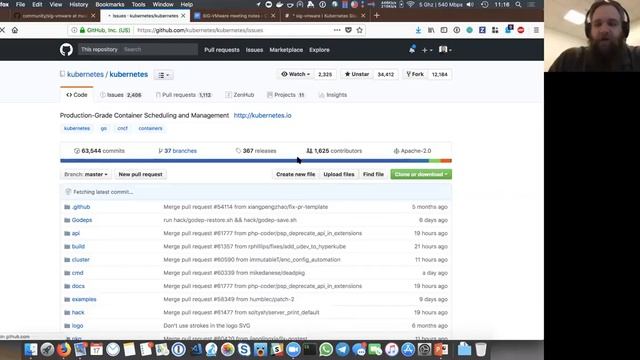The height and width of the screenshot is (360, 640).
Task: Close the Issues kubernetes tab
Action: point(183,16)
